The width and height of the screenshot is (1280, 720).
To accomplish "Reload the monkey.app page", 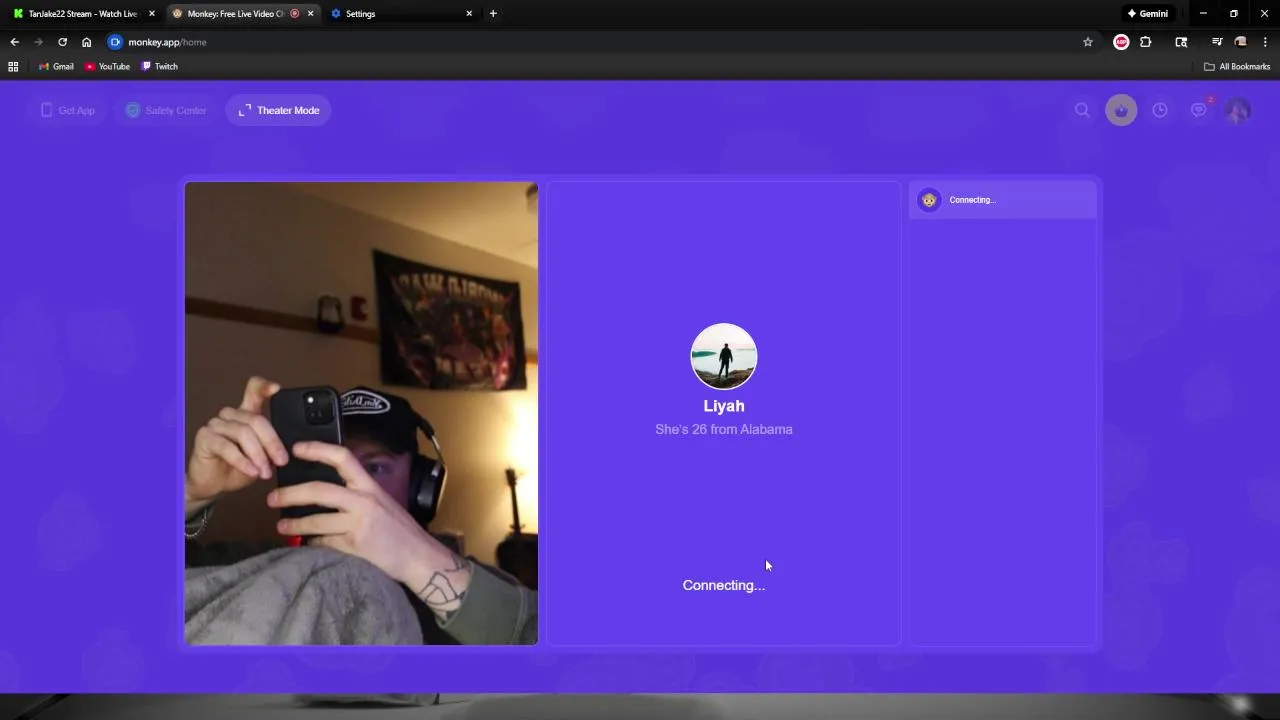I will click(x=62, y=42).
